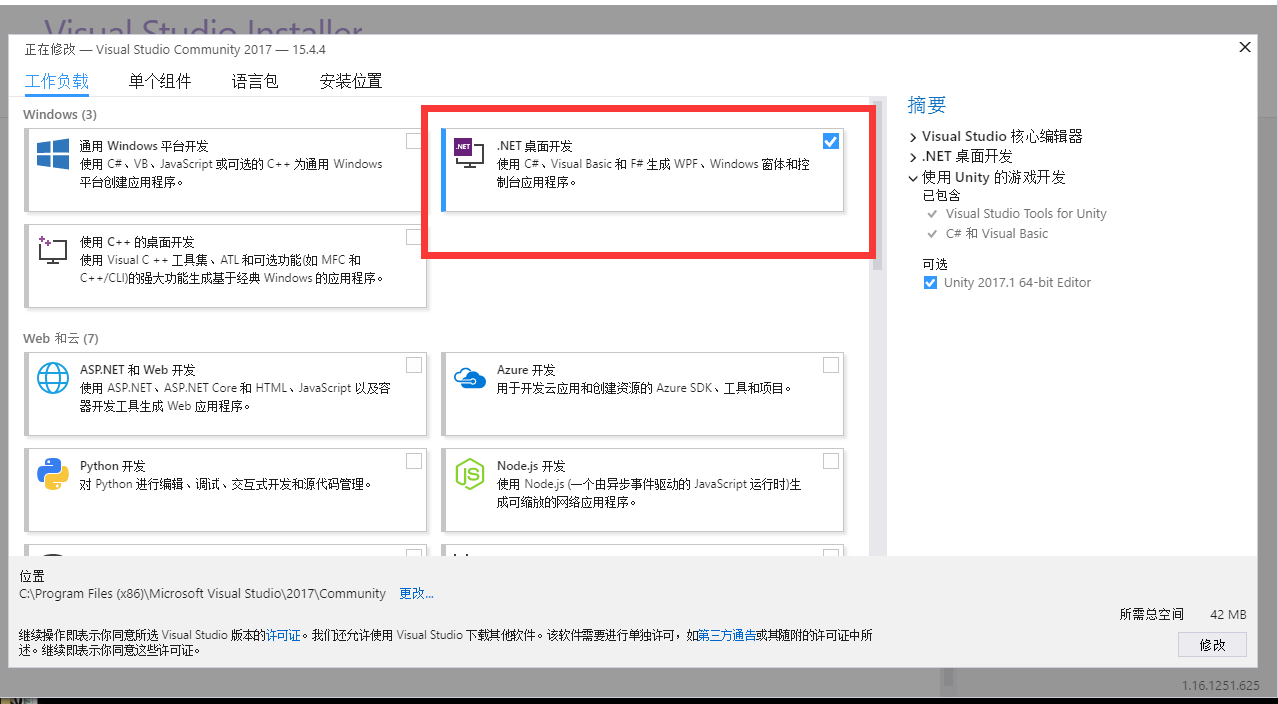Click the Azure cloud icon
This screenshot has width=1278, height=704.
(x=469, y=378)
